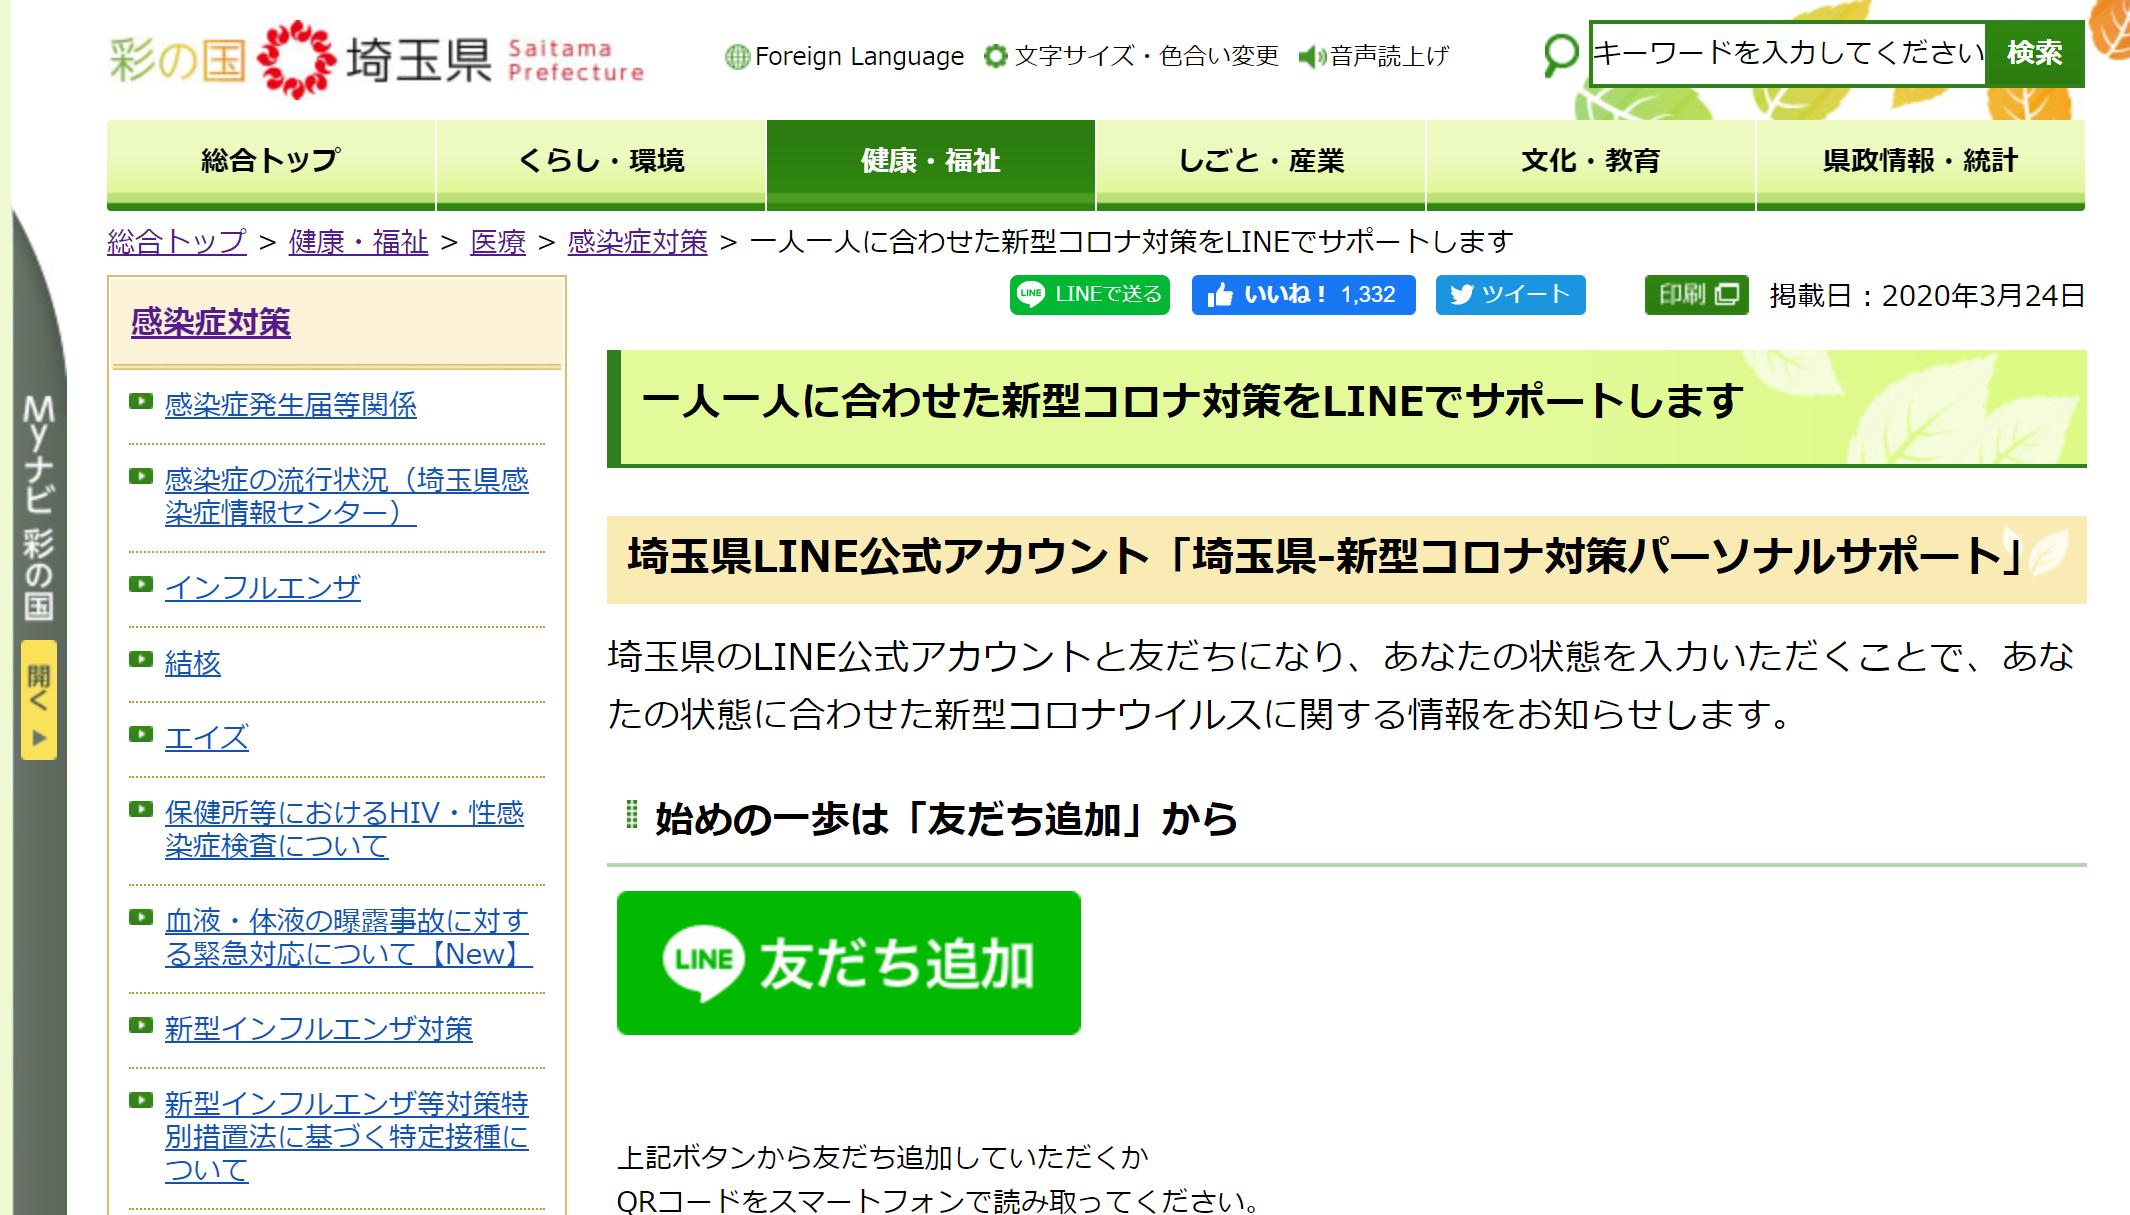This screenshot has height=1215, width=2130.
Task: Click heading 始めの一歩は「友だち追加」から
Action: 946,819
